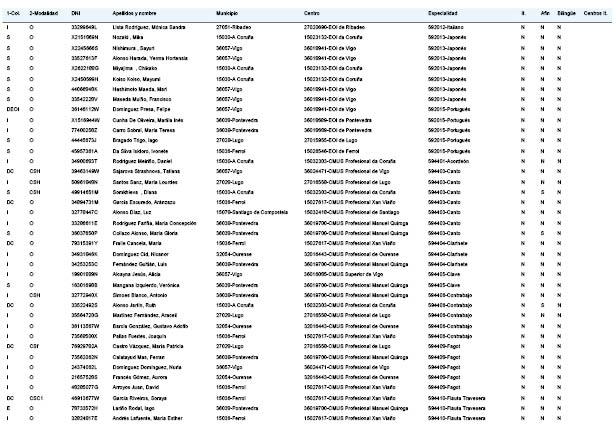Screen dimensions: 615x439
Task: Select the Dominguez Presa, Felipe row
Action: click(308, 109)
